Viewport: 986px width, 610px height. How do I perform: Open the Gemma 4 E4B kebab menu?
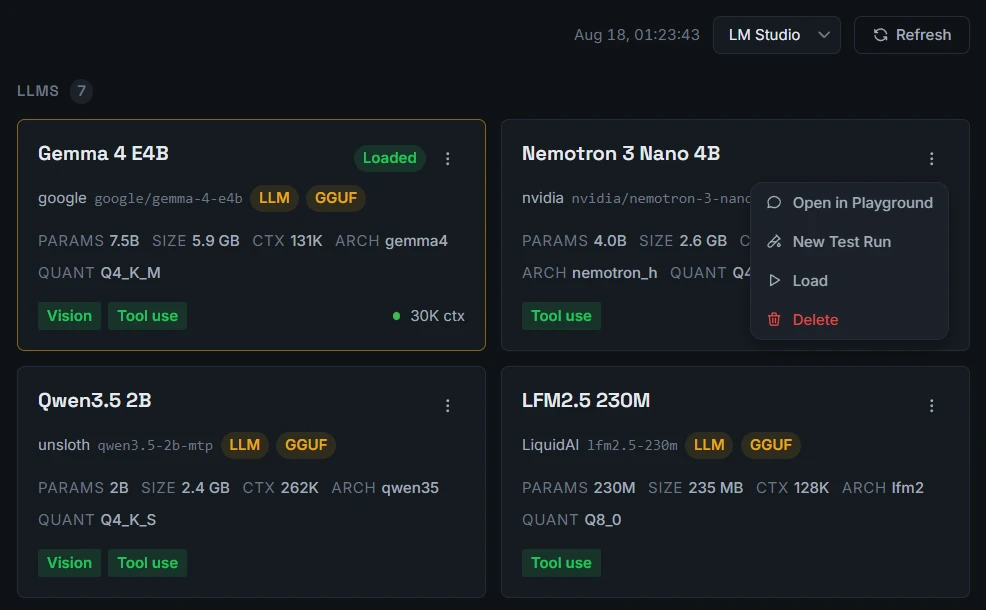tap(448, 158)
